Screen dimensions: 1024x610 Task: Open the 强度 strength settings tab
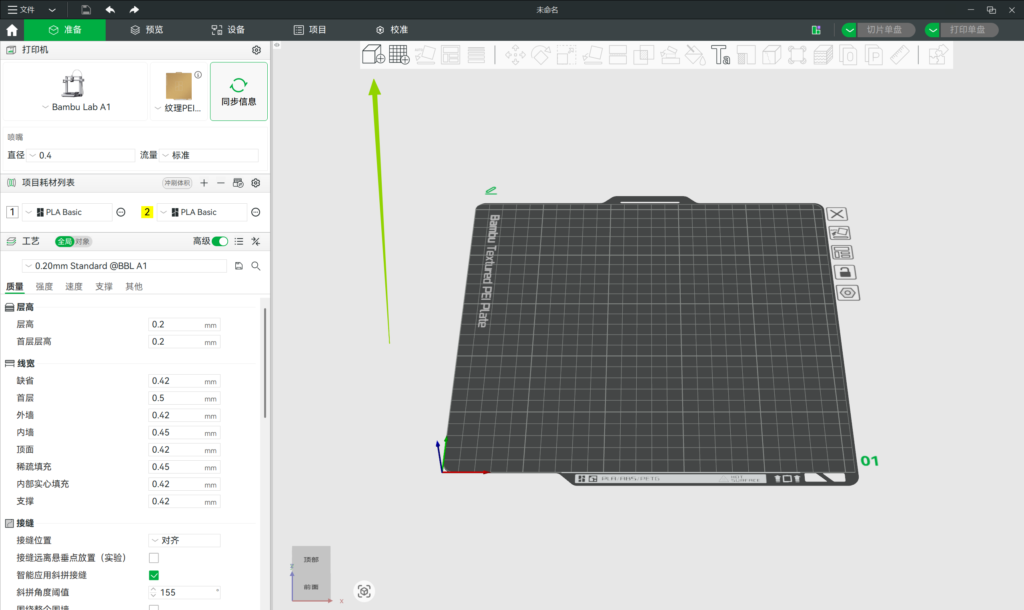[45, 287]
